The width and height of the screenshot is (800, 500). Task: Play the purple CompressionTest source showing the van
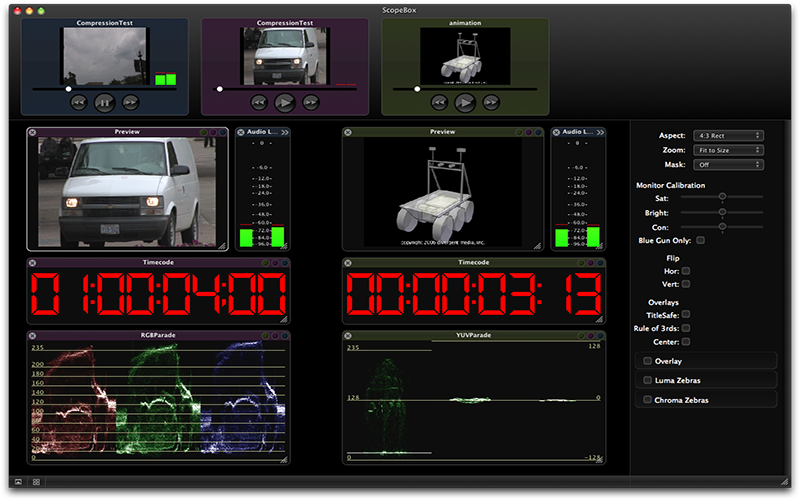click(285, 103)
